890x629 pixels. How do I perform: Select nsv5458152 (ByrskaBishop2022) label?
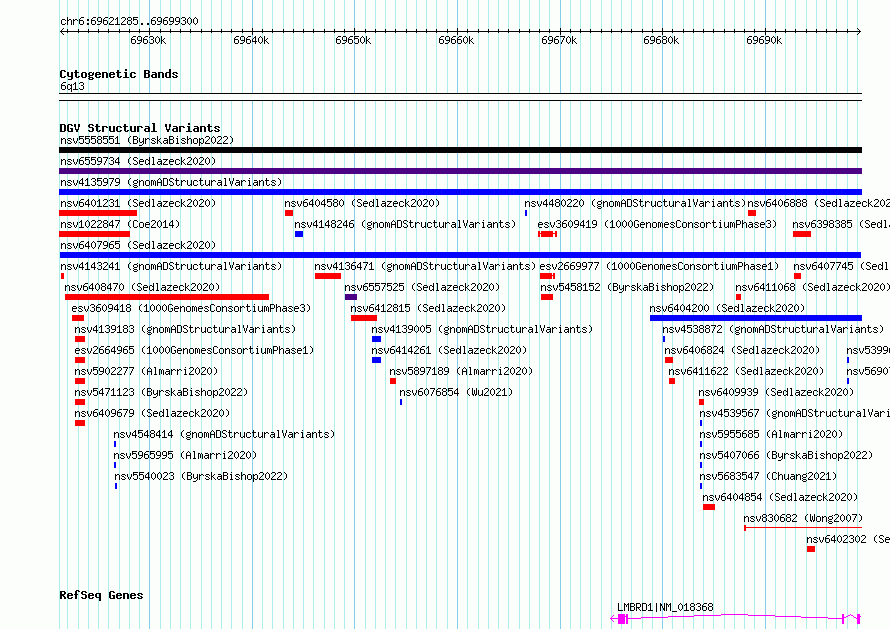tap(627, 287)
